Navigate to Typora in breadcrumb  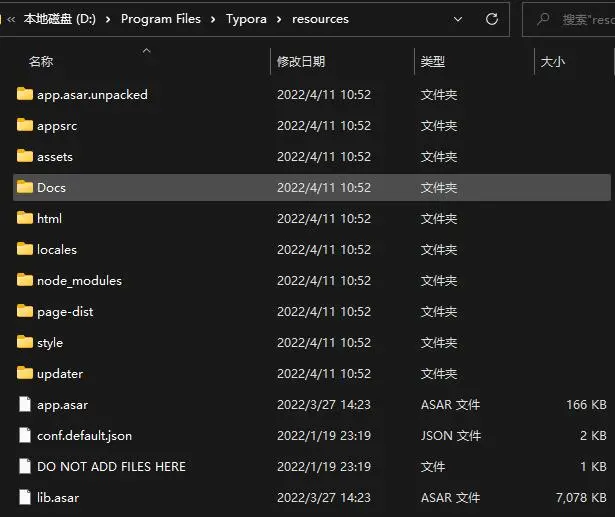[x=246, y=19]
